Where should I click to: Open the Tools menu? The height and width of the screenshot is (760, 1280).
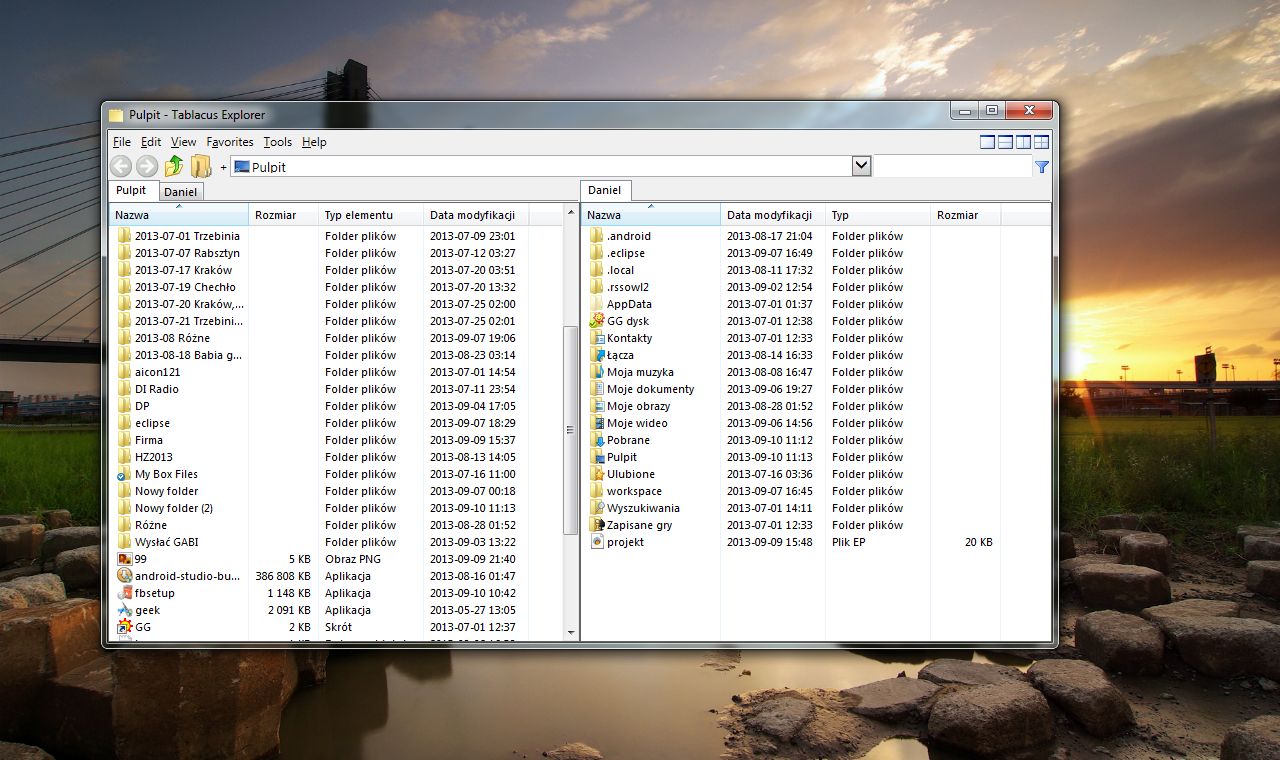(x=278, y=142)
